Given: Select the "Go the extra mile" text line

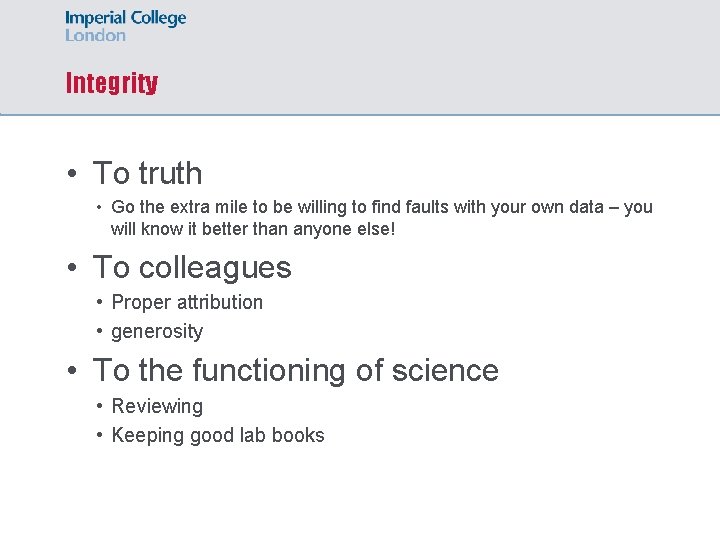Looking at the screenshot, I should pos(382,207).
